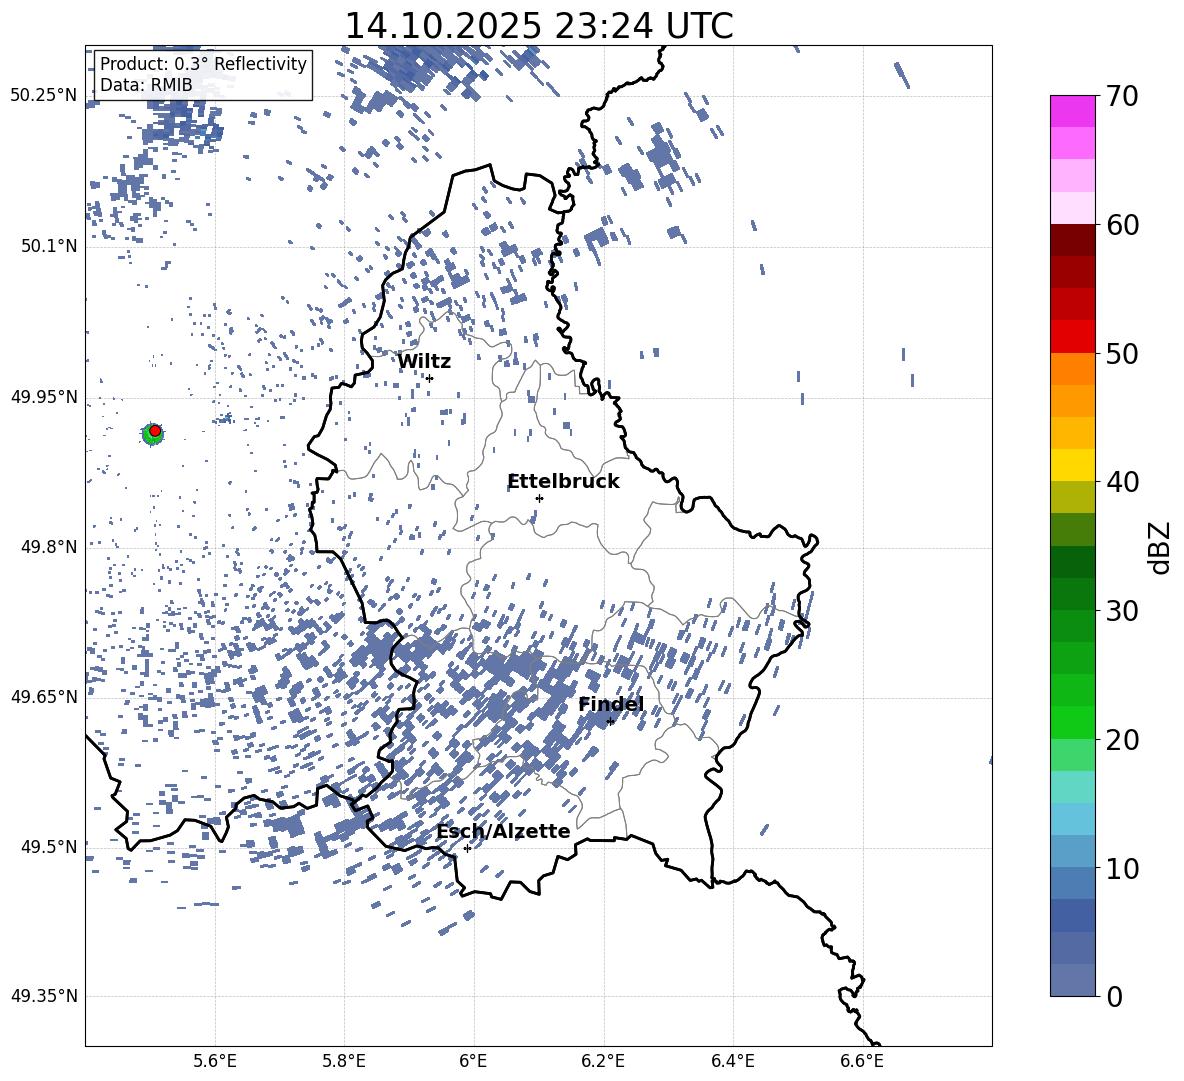Screen dimensions: 1184x1081
Task: Click the 49.95°N latitude label
Action: click(x=44, y=397)
